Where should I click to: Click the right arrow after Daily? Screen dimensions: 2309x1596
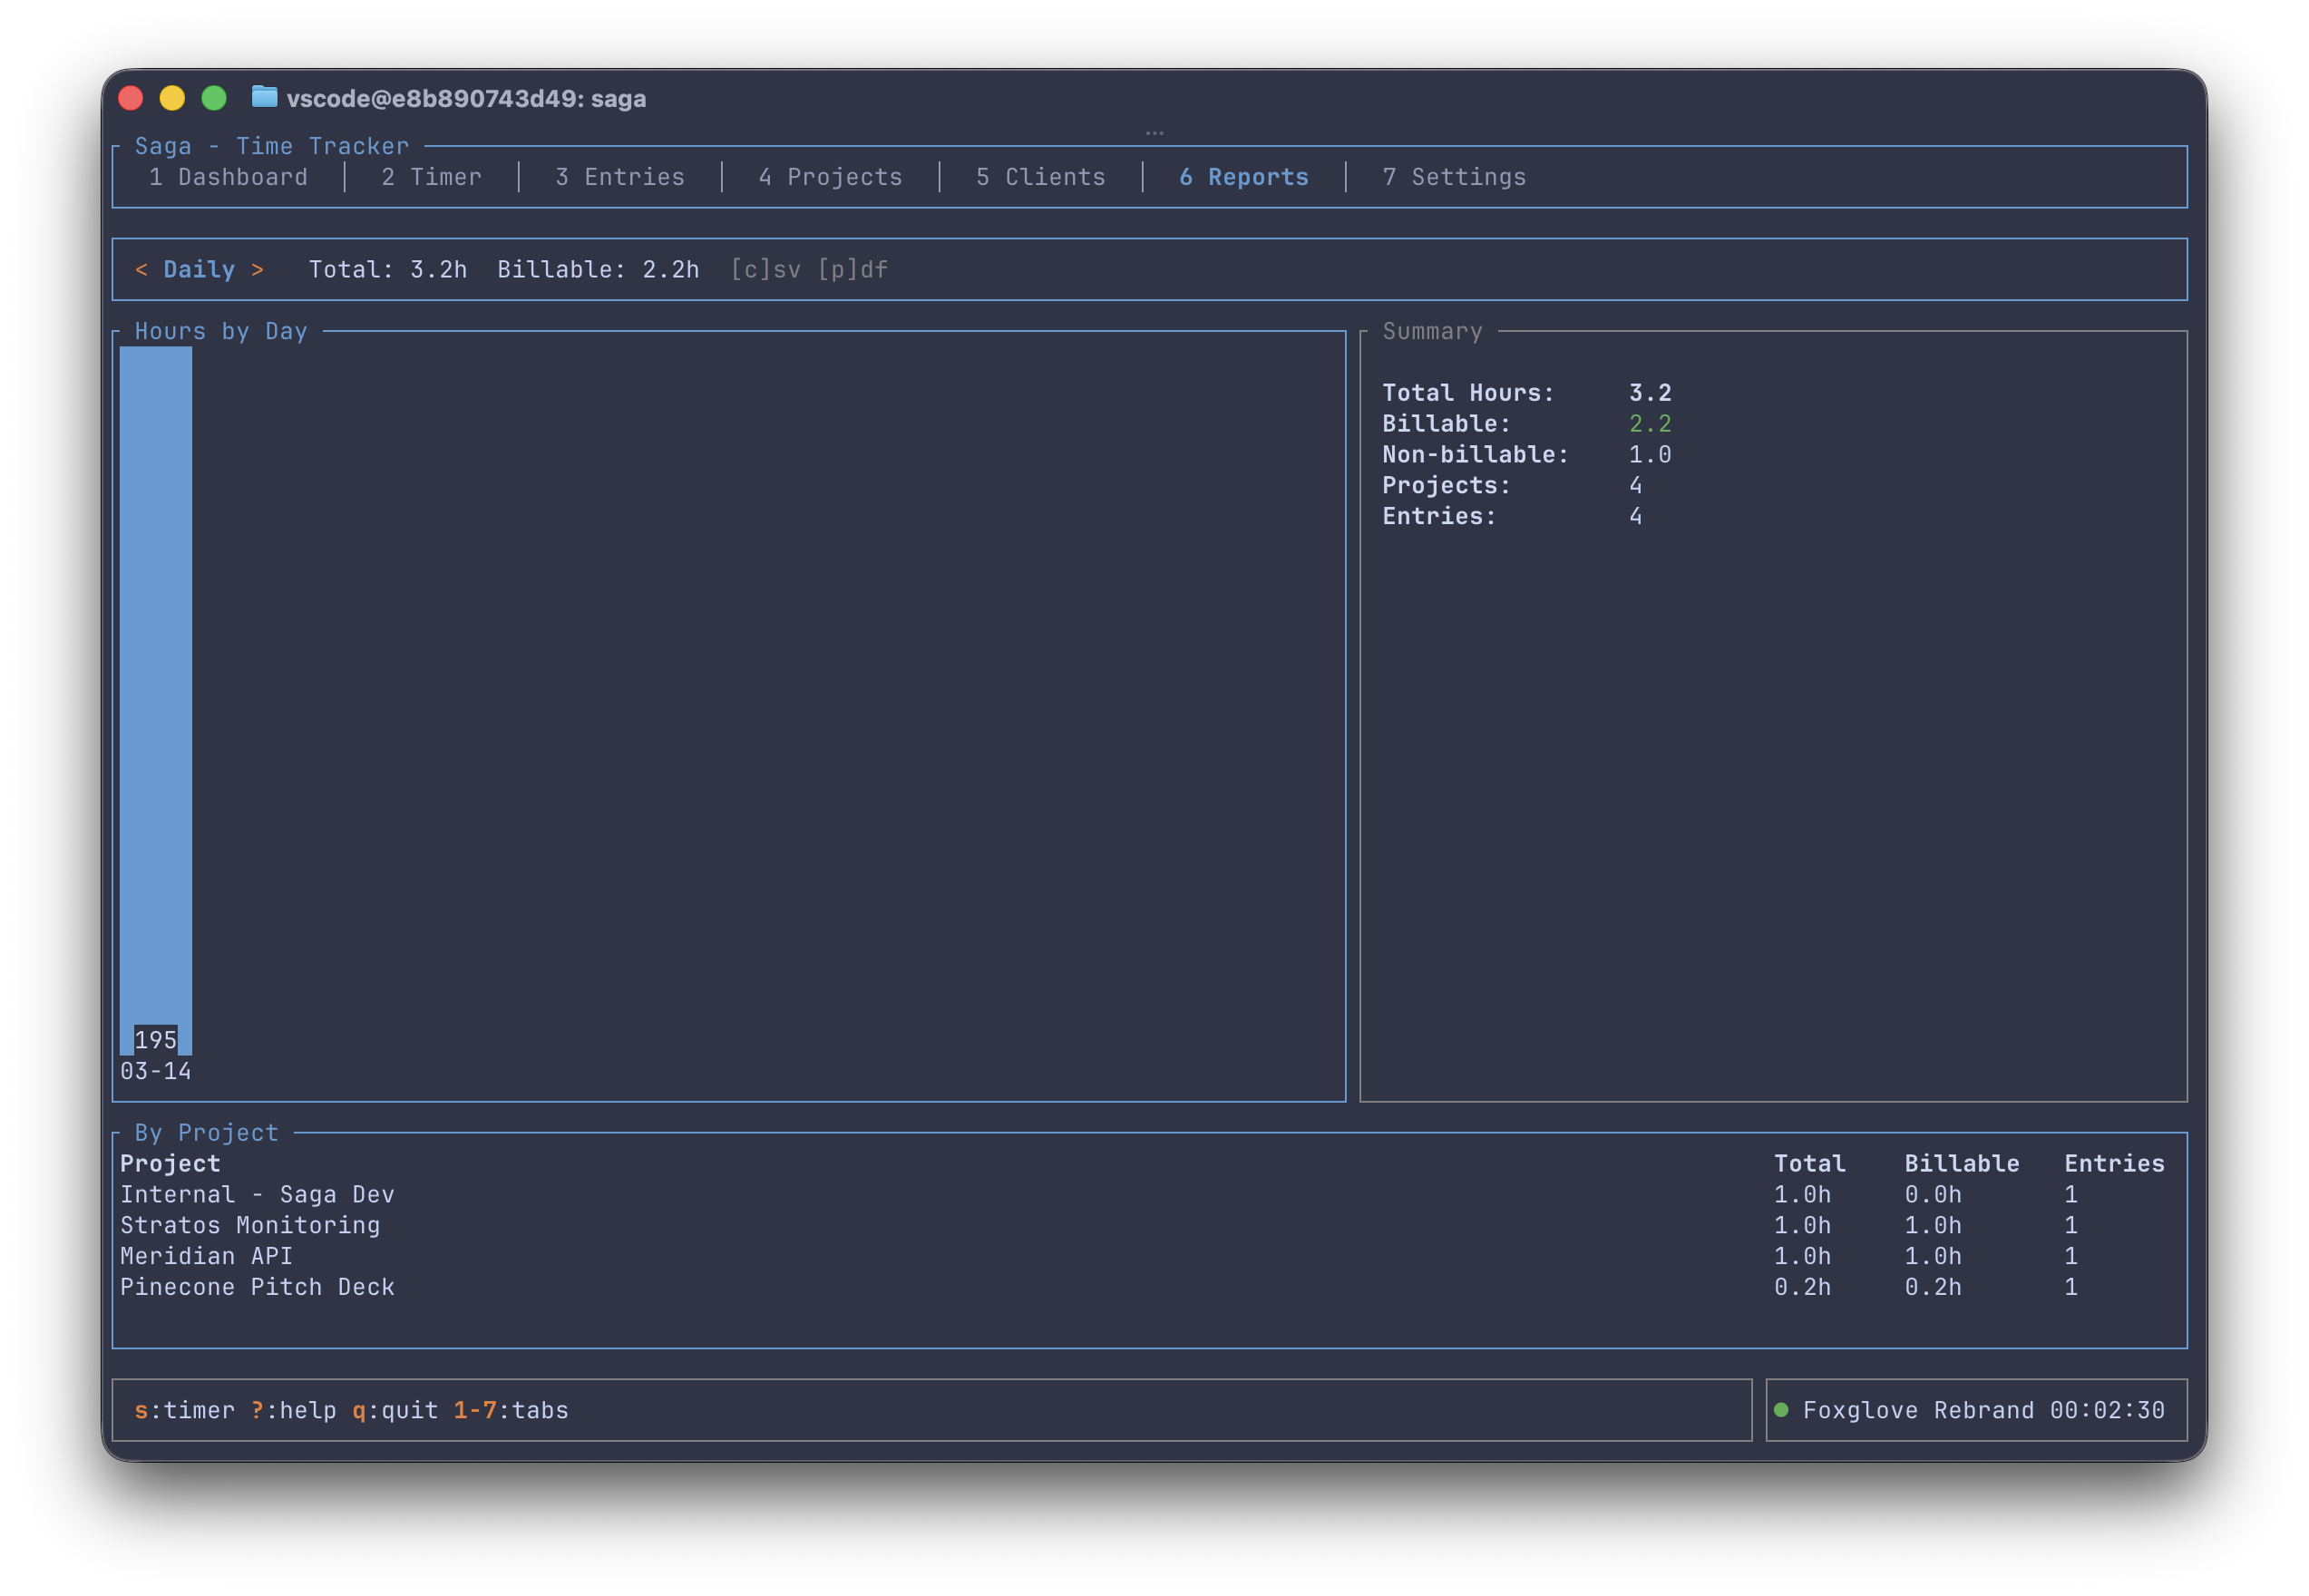click(258, 270)
